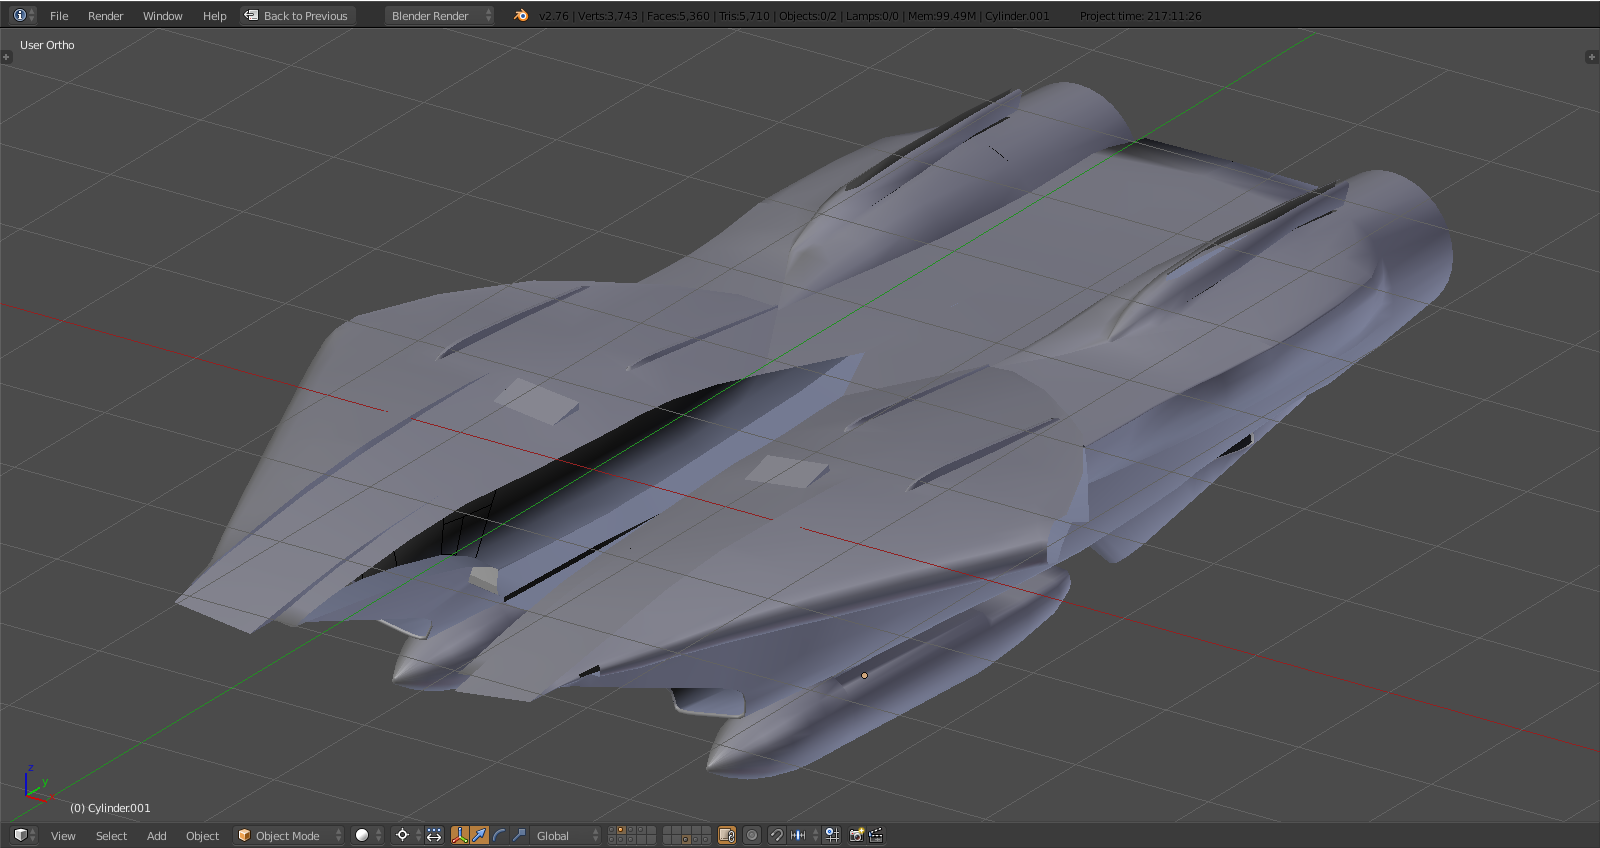The image size is (1600, 848).
Task: Open the Render menu
Action: 105,16
